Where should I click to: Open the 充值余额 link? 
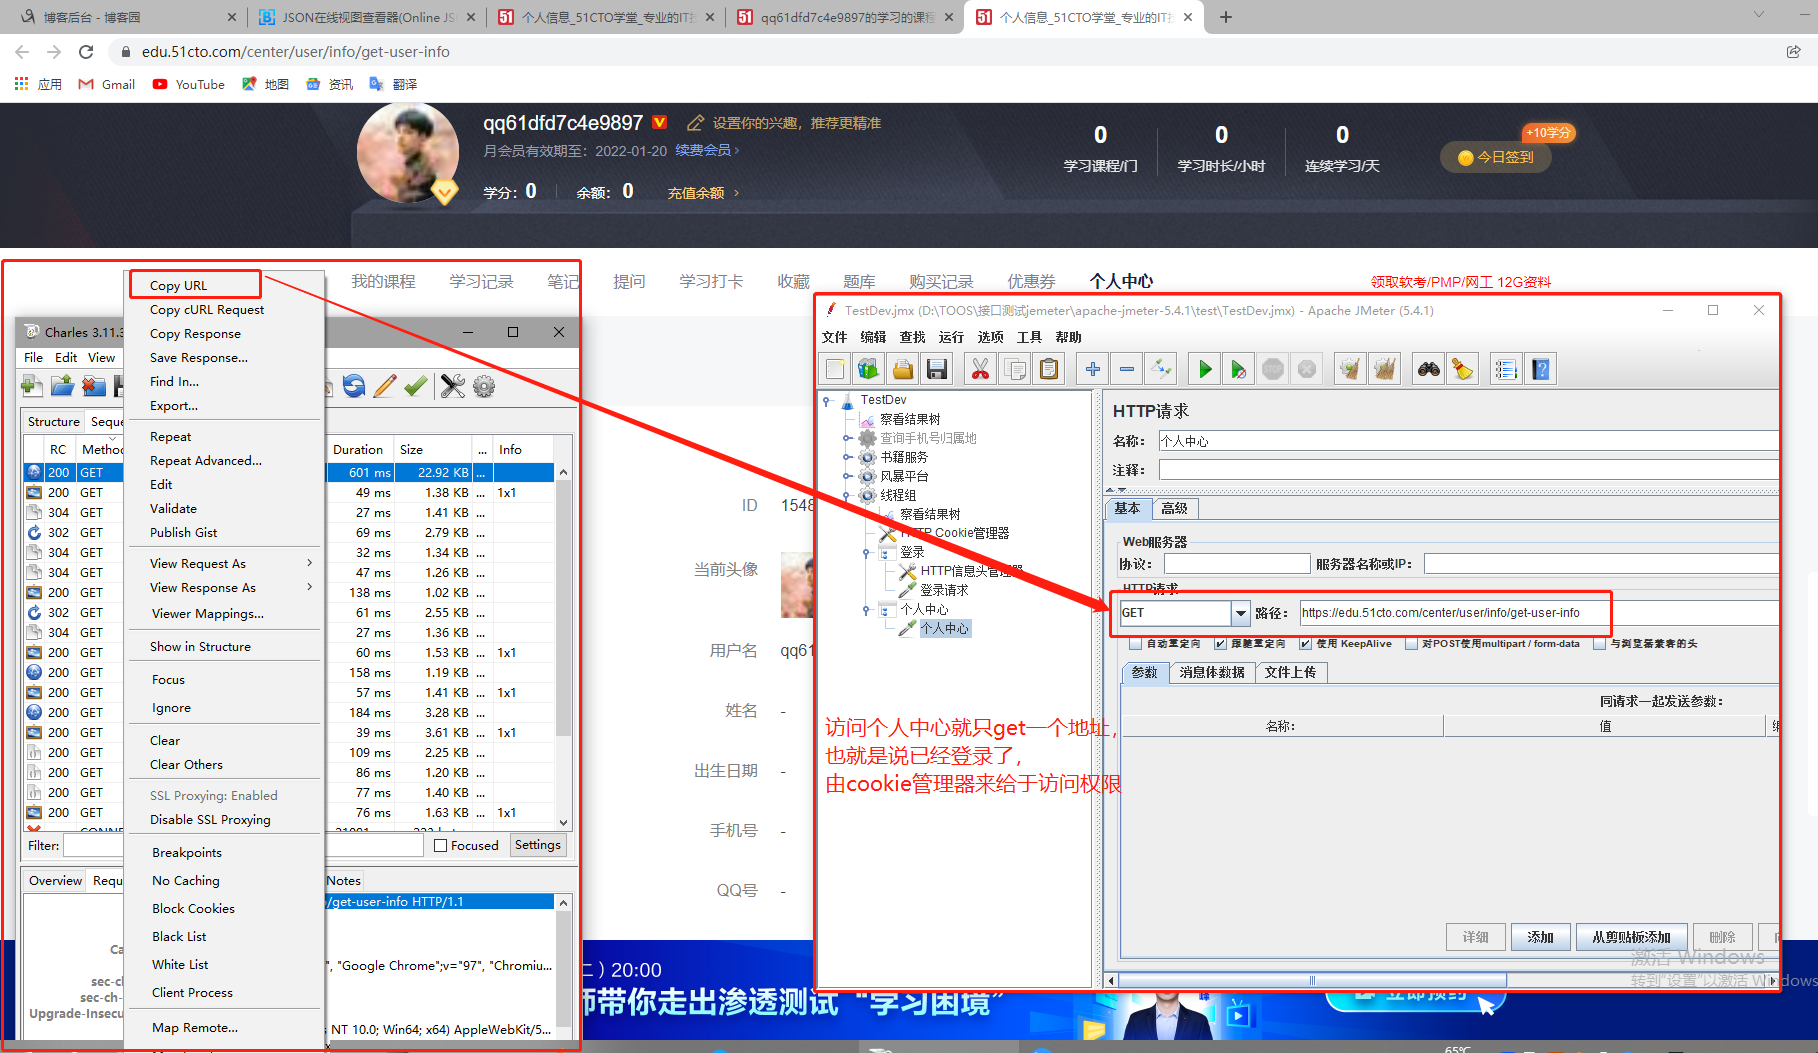tap(703, 193)
